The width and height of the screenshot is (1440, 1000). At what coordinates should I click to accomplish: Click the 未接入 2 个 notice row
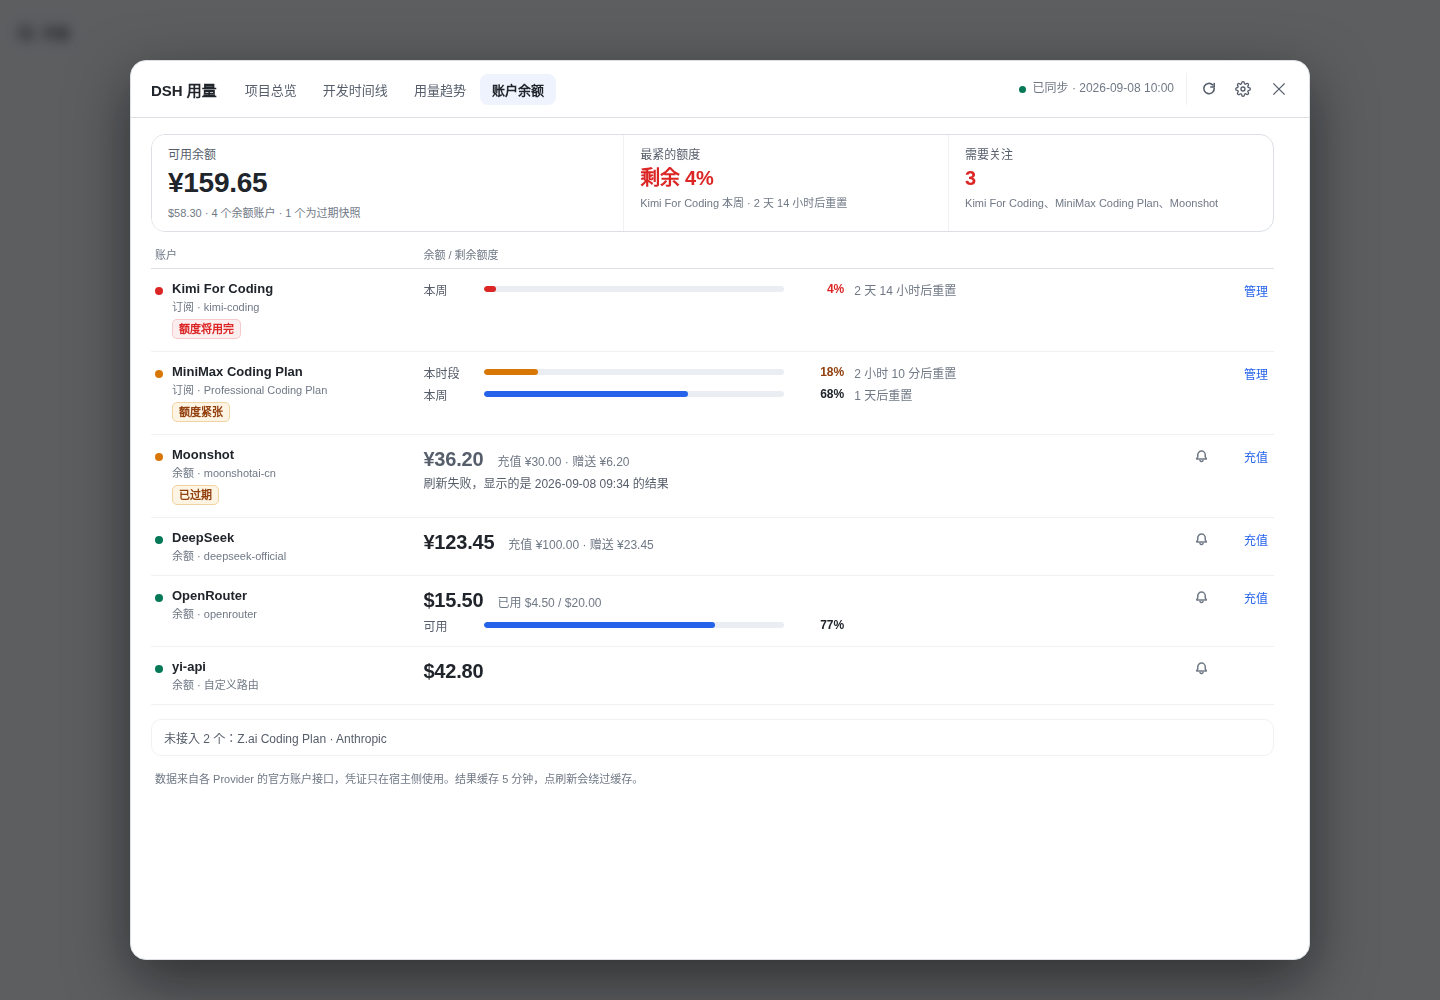[x=712, y=738]
